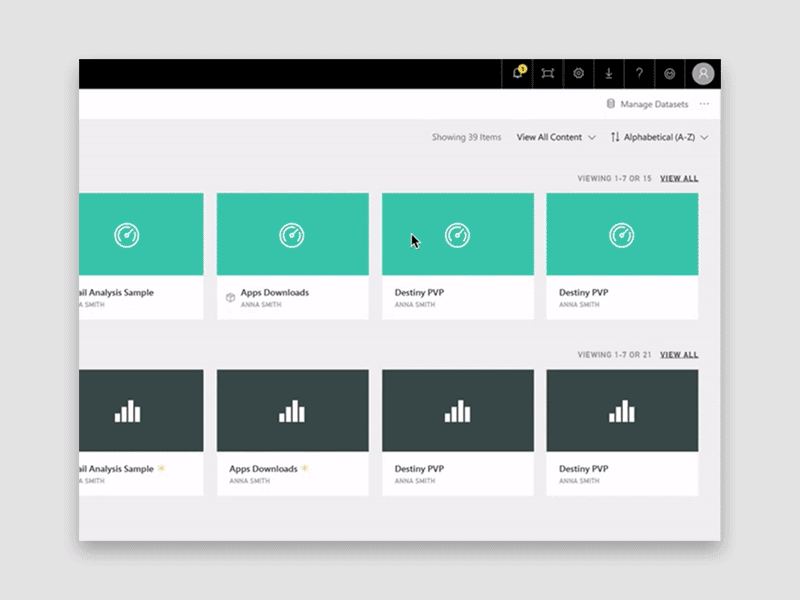Open notifications bell with badge
Viewport: 800px width, 600px height.
click(x=518, y=73)
